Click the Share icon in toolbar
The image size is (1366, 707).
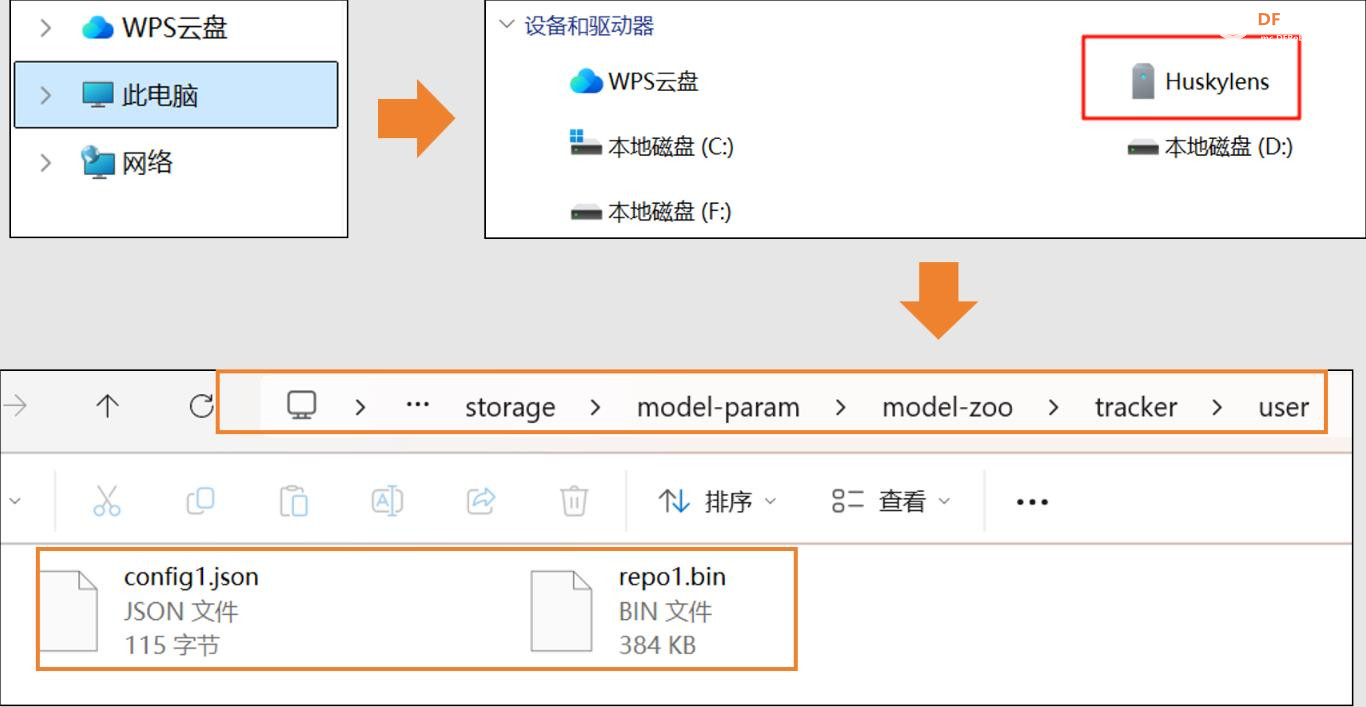481,500
